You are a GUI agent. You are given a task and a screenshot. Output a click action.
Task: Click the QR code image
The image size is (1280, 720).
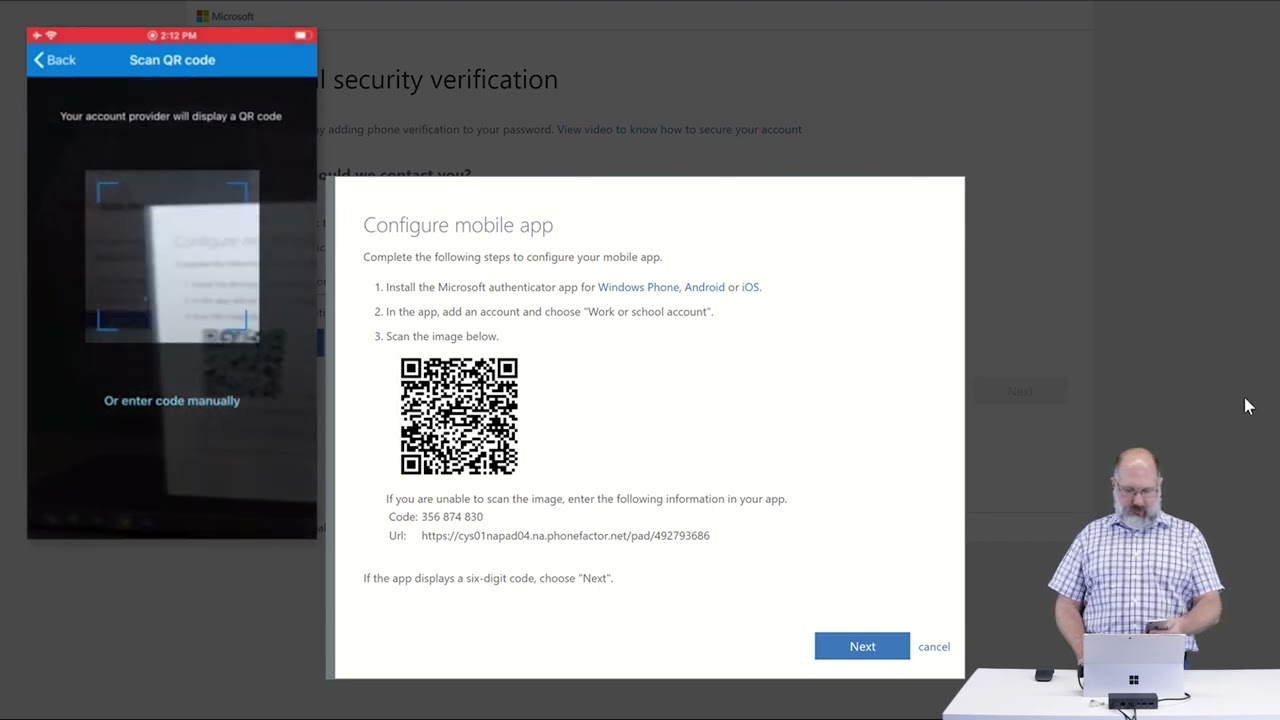(459, 416)
